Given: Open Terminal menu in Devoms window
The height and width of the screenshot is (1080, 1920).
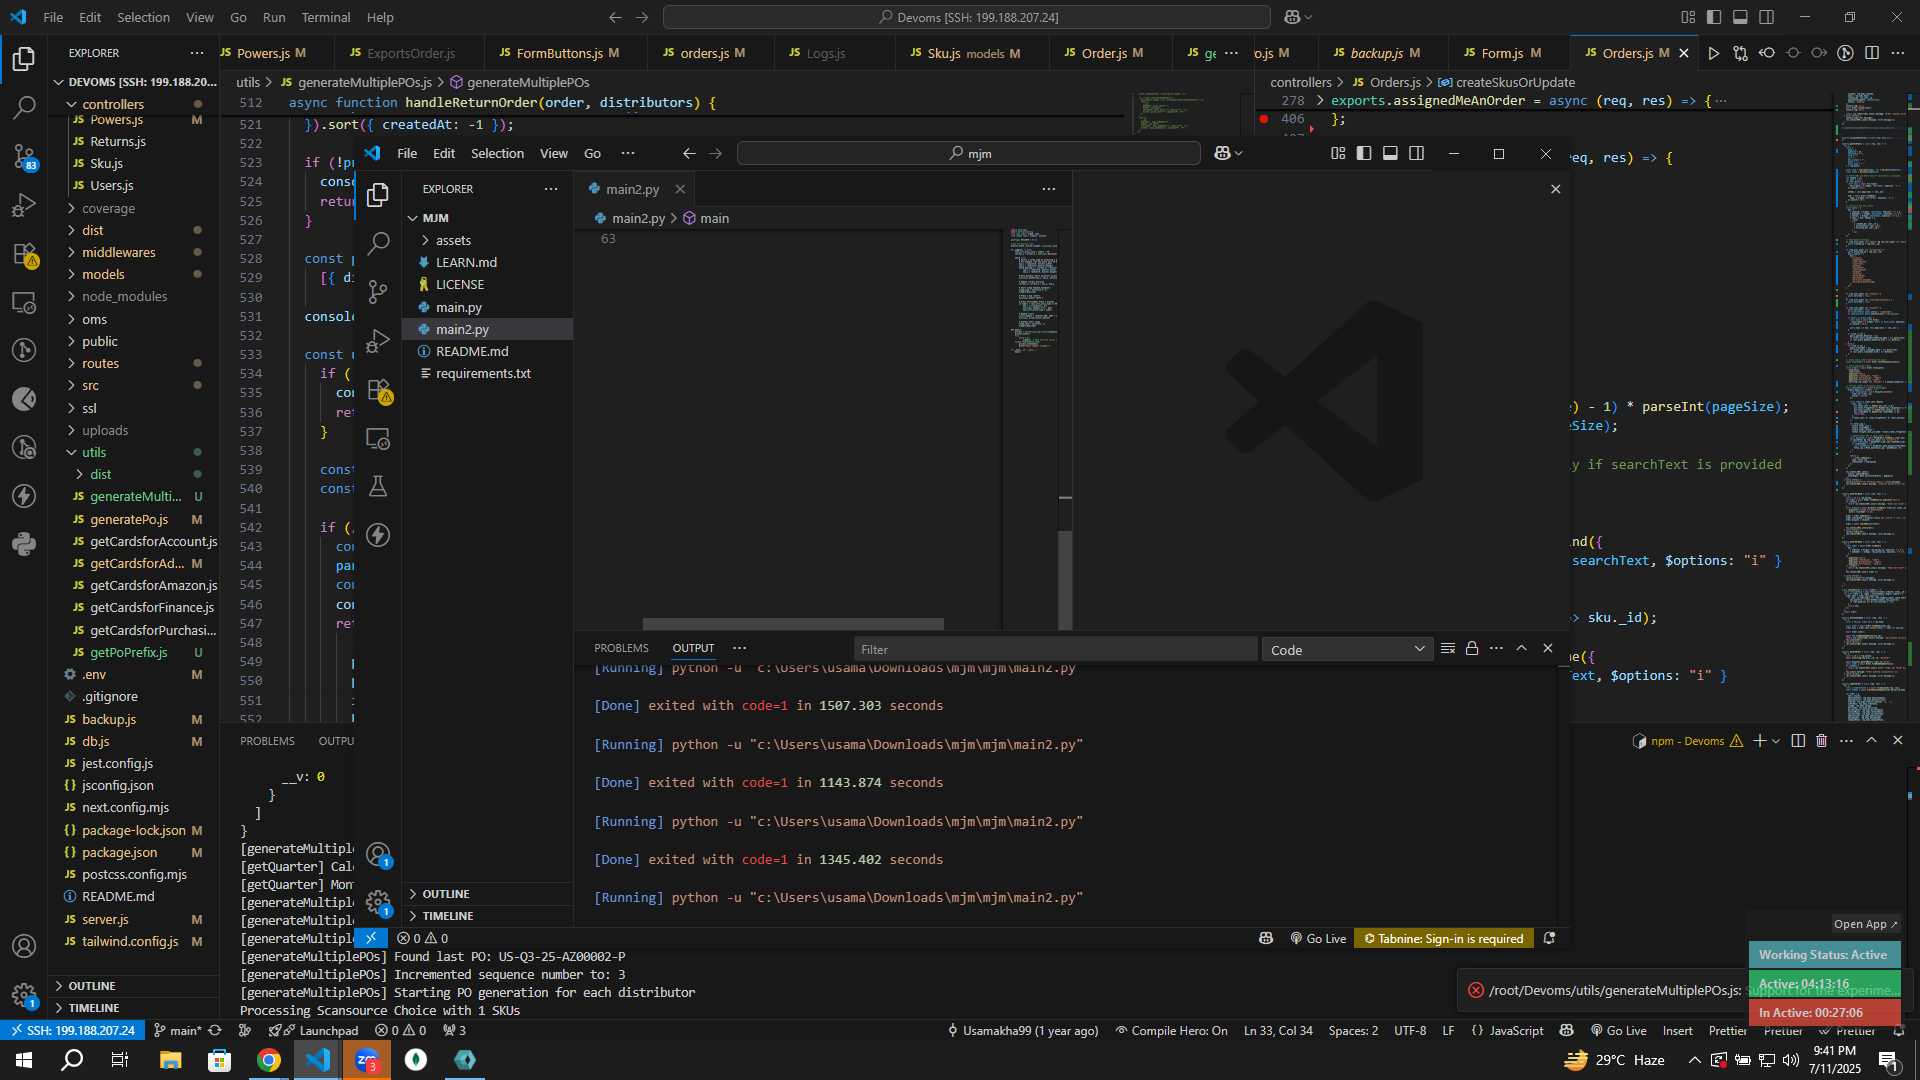Looking at the screenshot, I should click(x=326, y=17).
